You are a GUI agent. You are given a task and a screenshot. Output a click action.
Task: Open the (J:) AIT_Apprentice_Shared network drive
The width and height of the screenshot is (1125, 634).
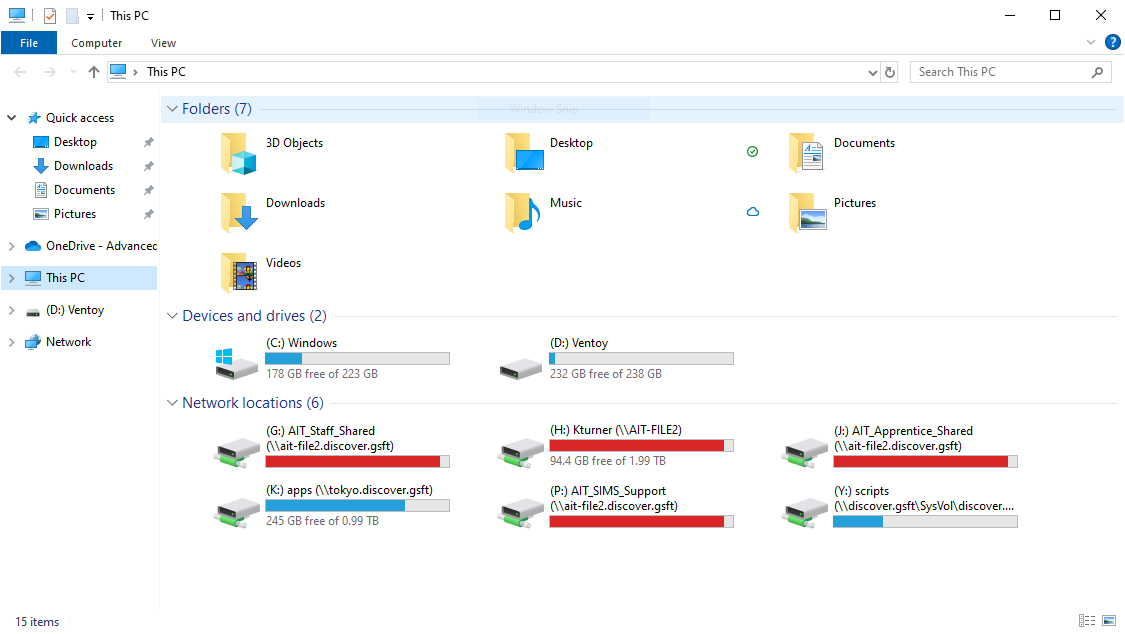pyautogui.click(x=805, y=452)
